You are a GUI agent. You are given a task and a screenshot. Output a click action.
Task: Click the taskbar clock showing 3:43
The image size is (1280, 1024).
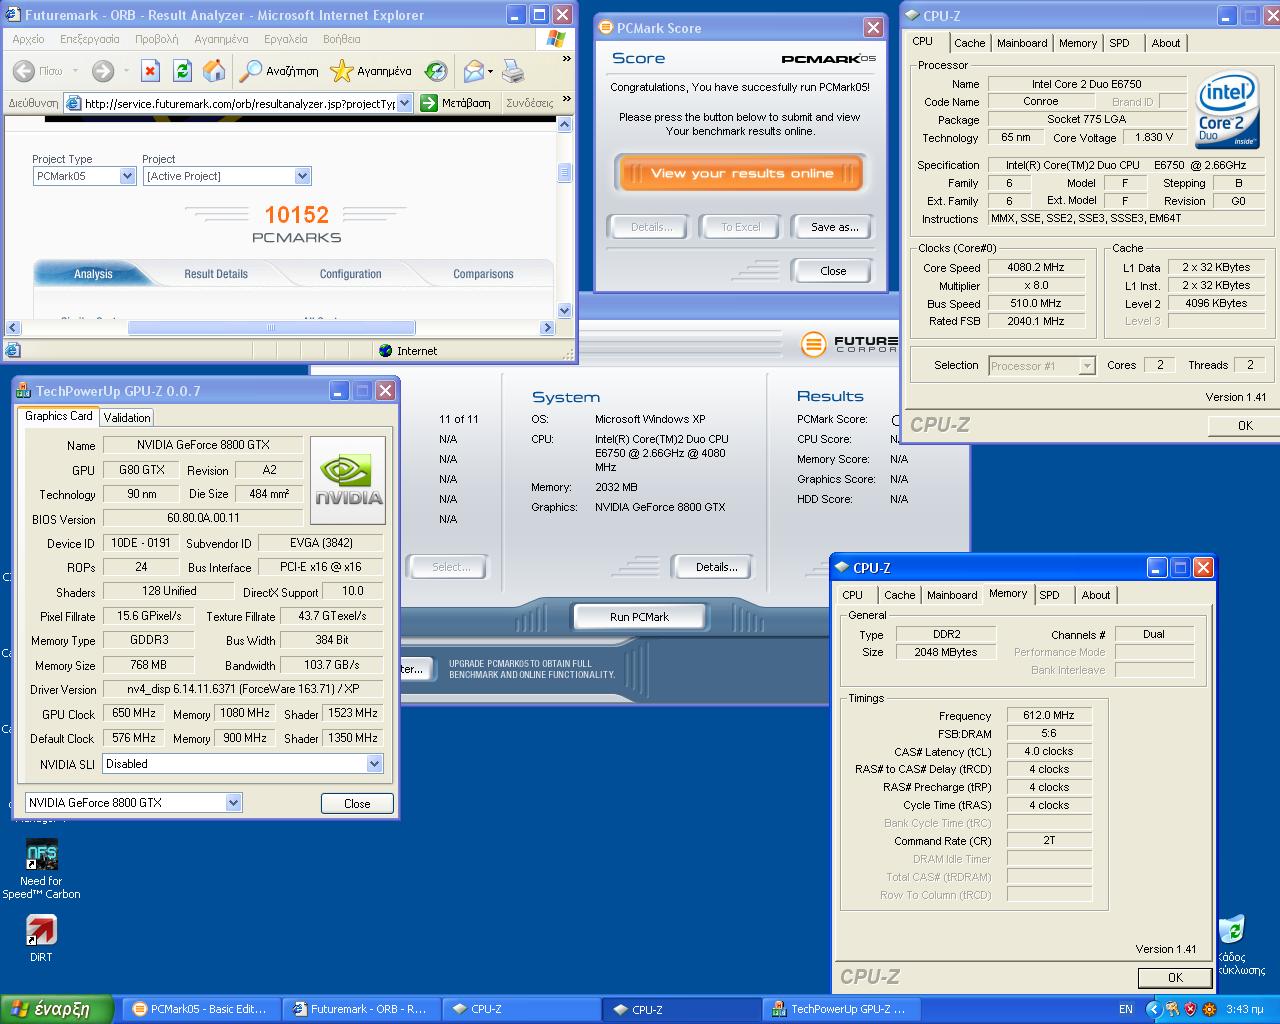(x=1243, y=1009)
